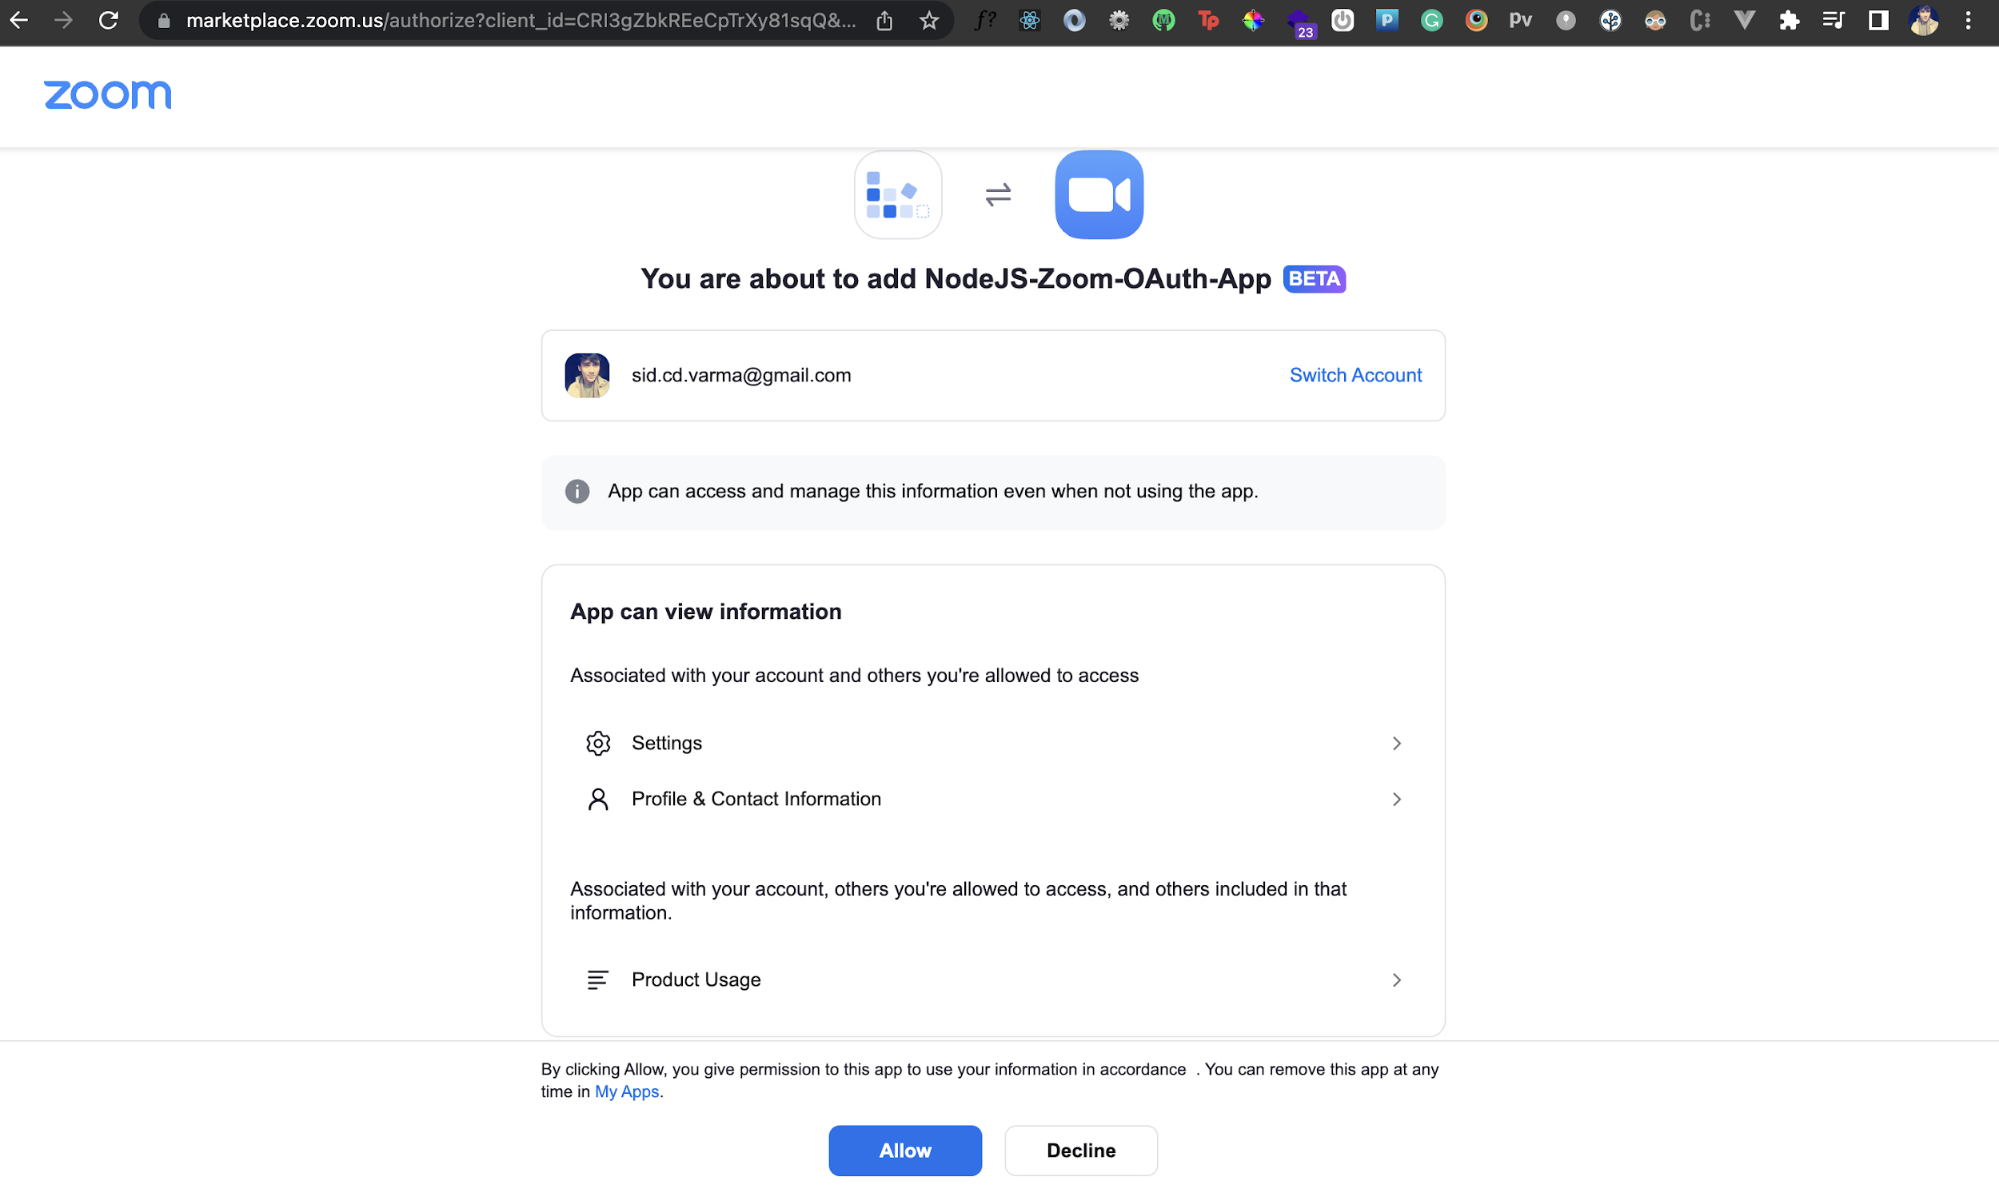Screen dimensions: 1999x1194
Task: Click the info icon in the notice banner
Action: click(x=577, y=491)
